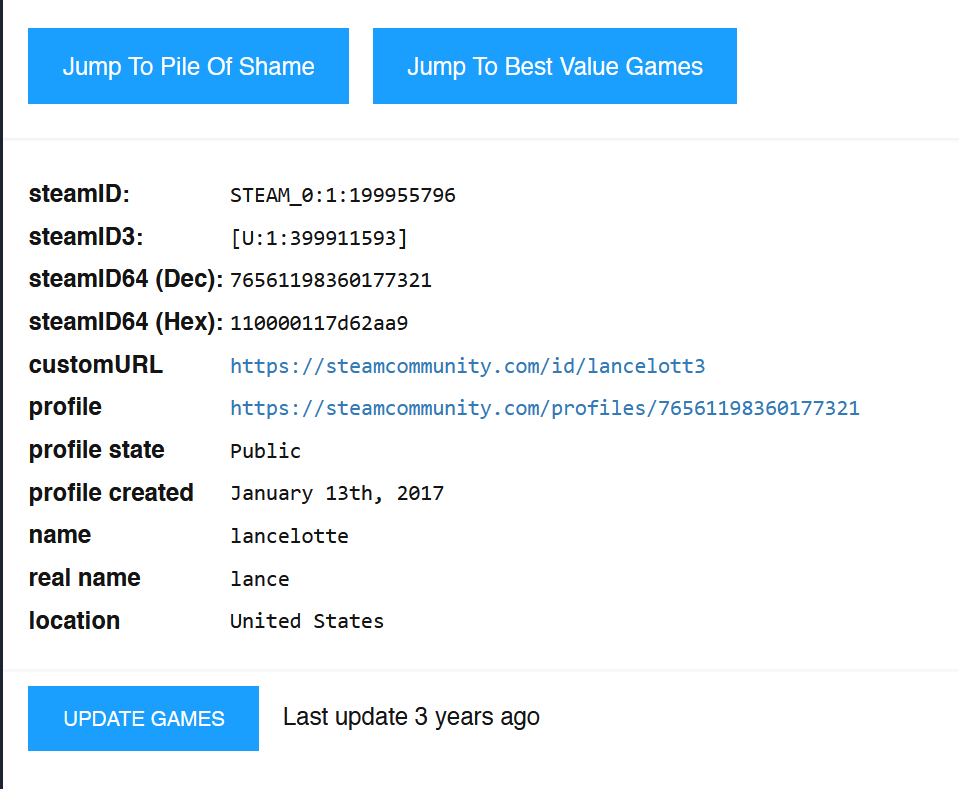Open the customURL steamcommunity lancelott3 link
The image size is (959, 789).
pos(467,366)
